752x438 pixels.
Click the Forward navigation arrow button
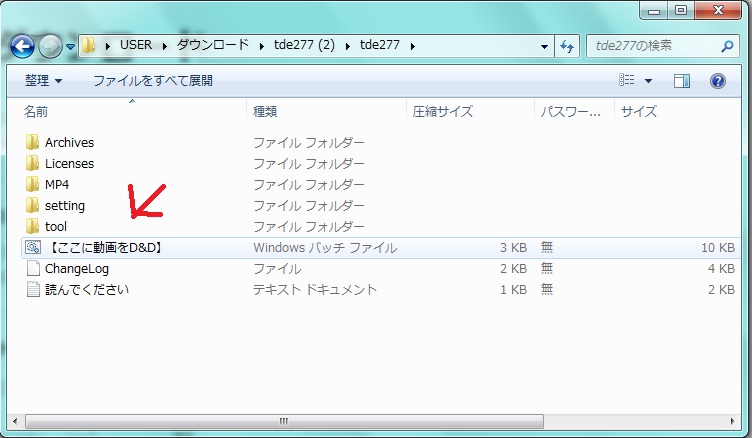pyautogui.click(x=50, y=47)
